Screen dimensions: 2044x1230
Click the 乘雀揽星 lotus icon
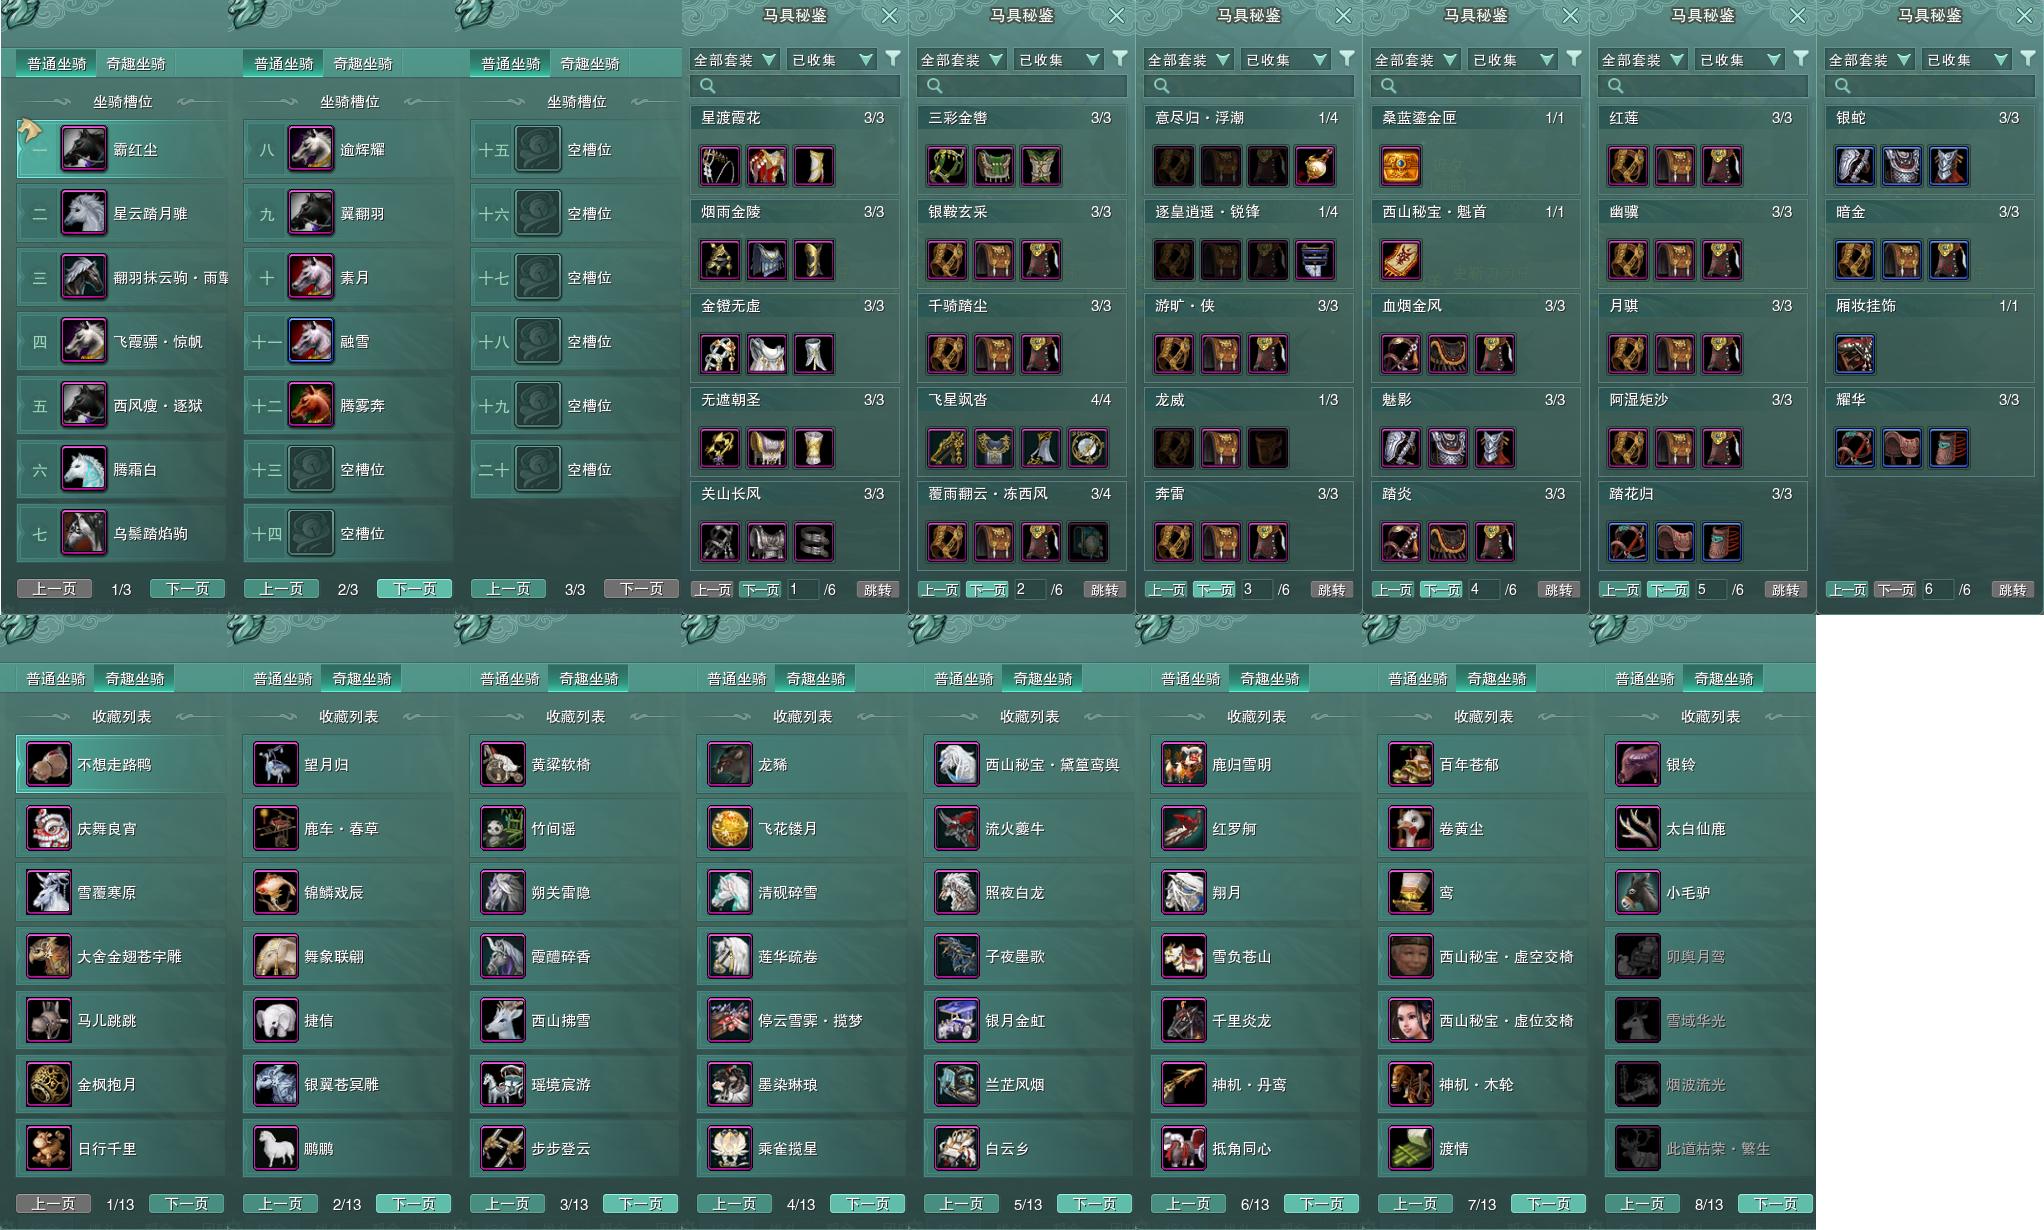[x=729, y=1148]
